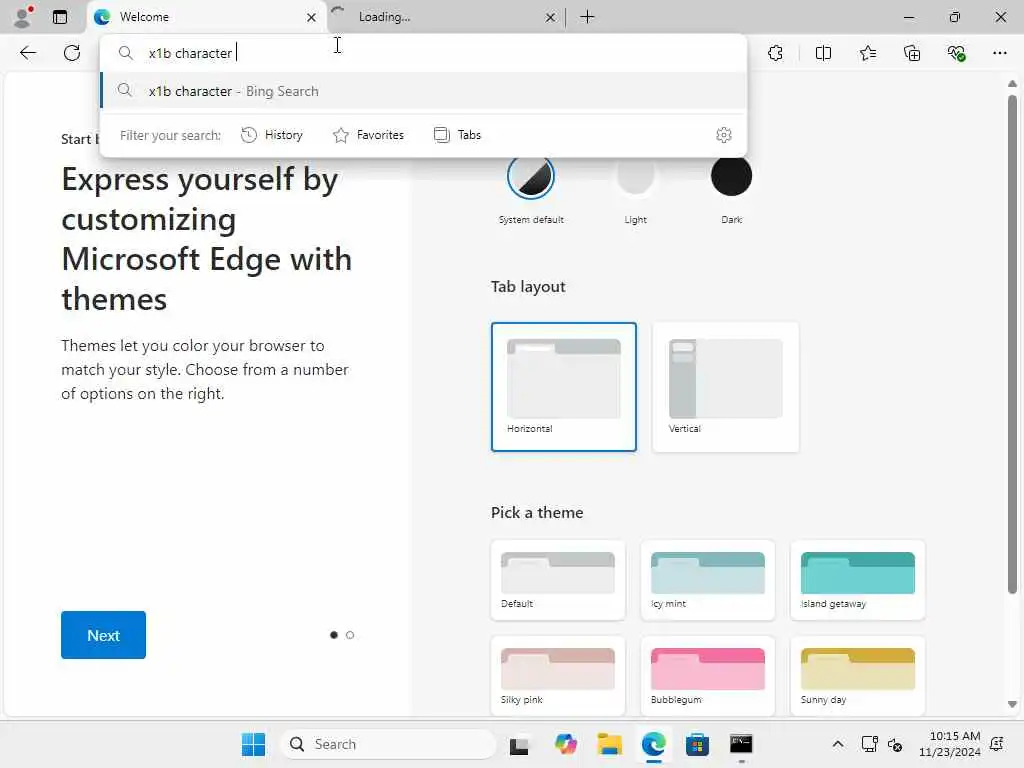
Task: Select the Horizontal tab layout
Action: 564,387
